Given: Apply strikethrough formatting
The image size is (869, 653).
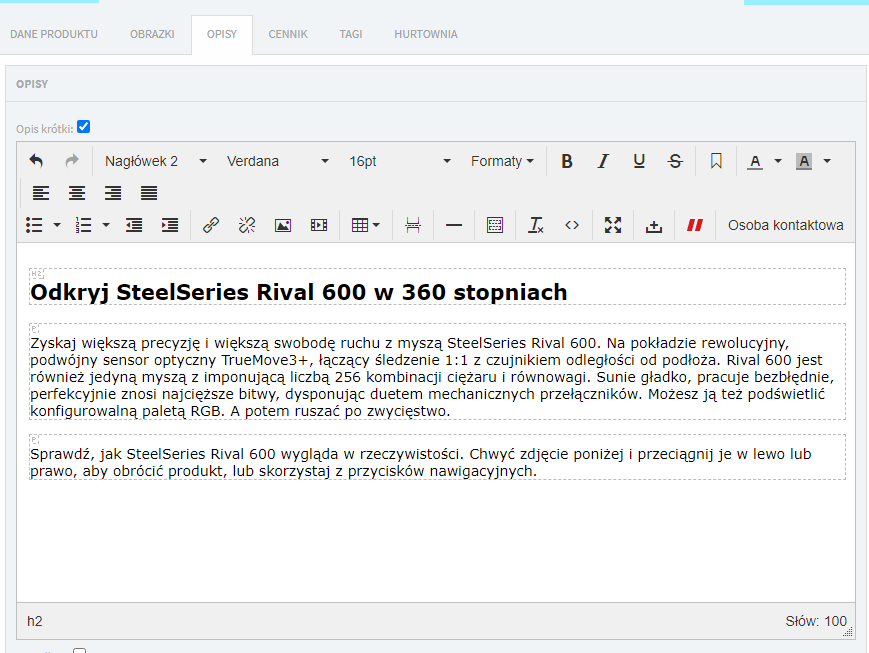Looking at the screenshot, I should (x=675, y=161).
